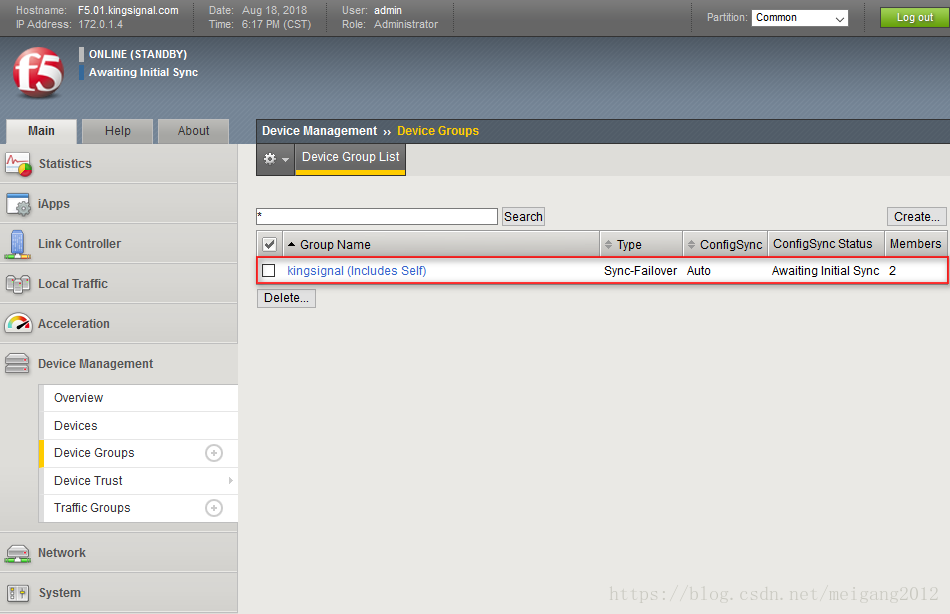Viewport: 950px width, 614px height.
Task: Click the iApps gear-window icon
Action: click(x=18, y=204)
